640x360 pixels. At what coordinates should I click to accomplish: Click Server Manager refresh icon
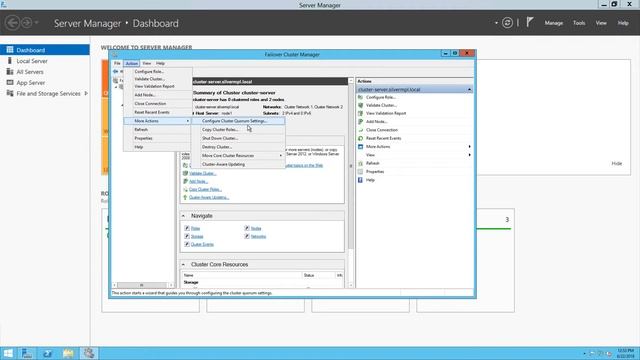tap(507, 23)
